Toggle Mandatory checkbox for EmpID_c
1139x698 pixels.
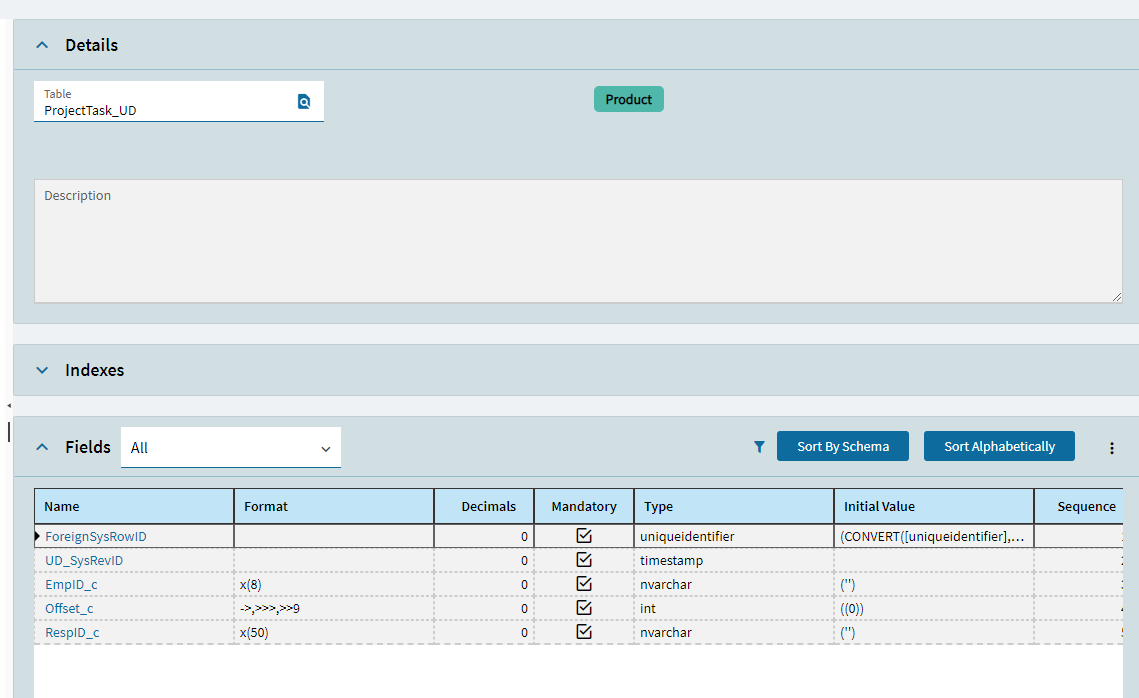click(584, 584)
